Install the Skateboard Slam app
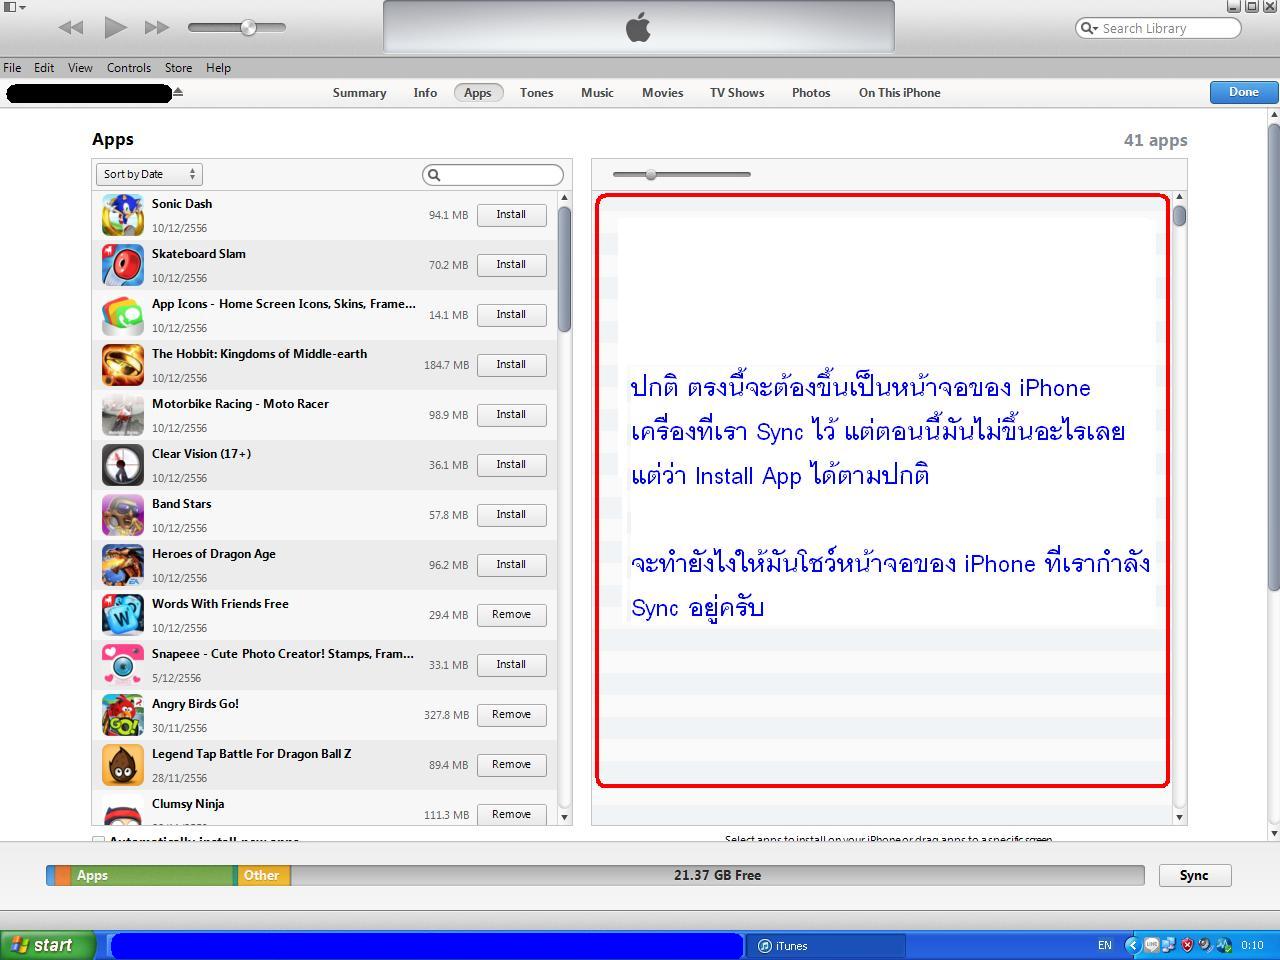The image size is (1280, 960). tap(511, 265)
